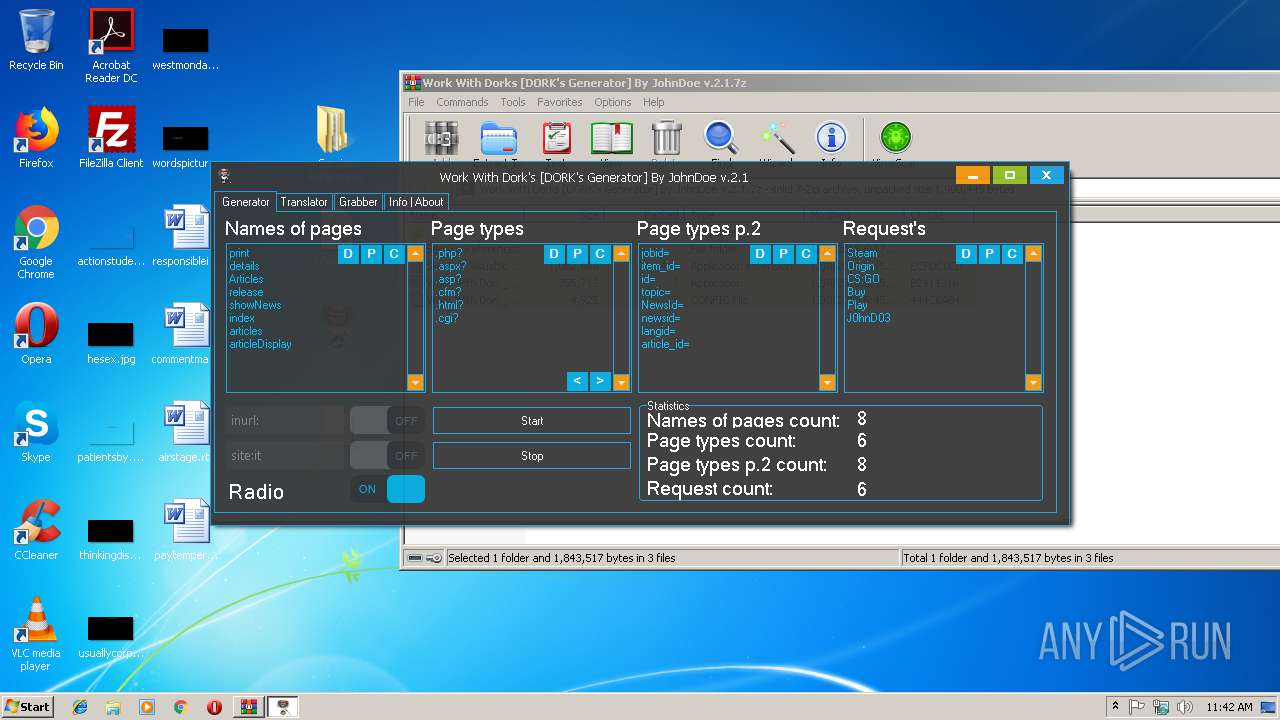Click the P button in Page types p.2
This screenshot has width=1280, height=720.
click(x=783, y=254)
